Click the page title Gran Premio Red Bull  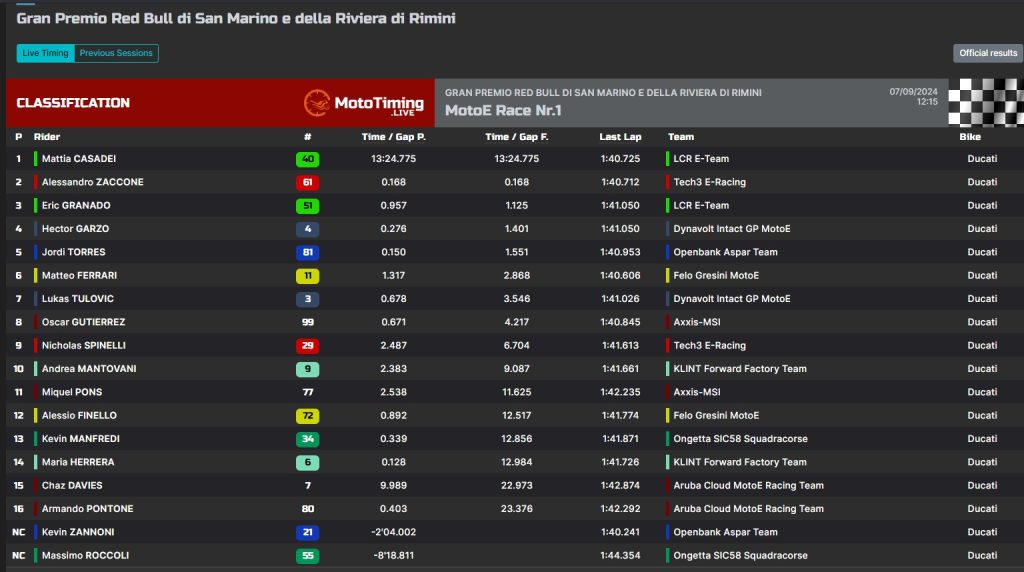tap(236, 18)
